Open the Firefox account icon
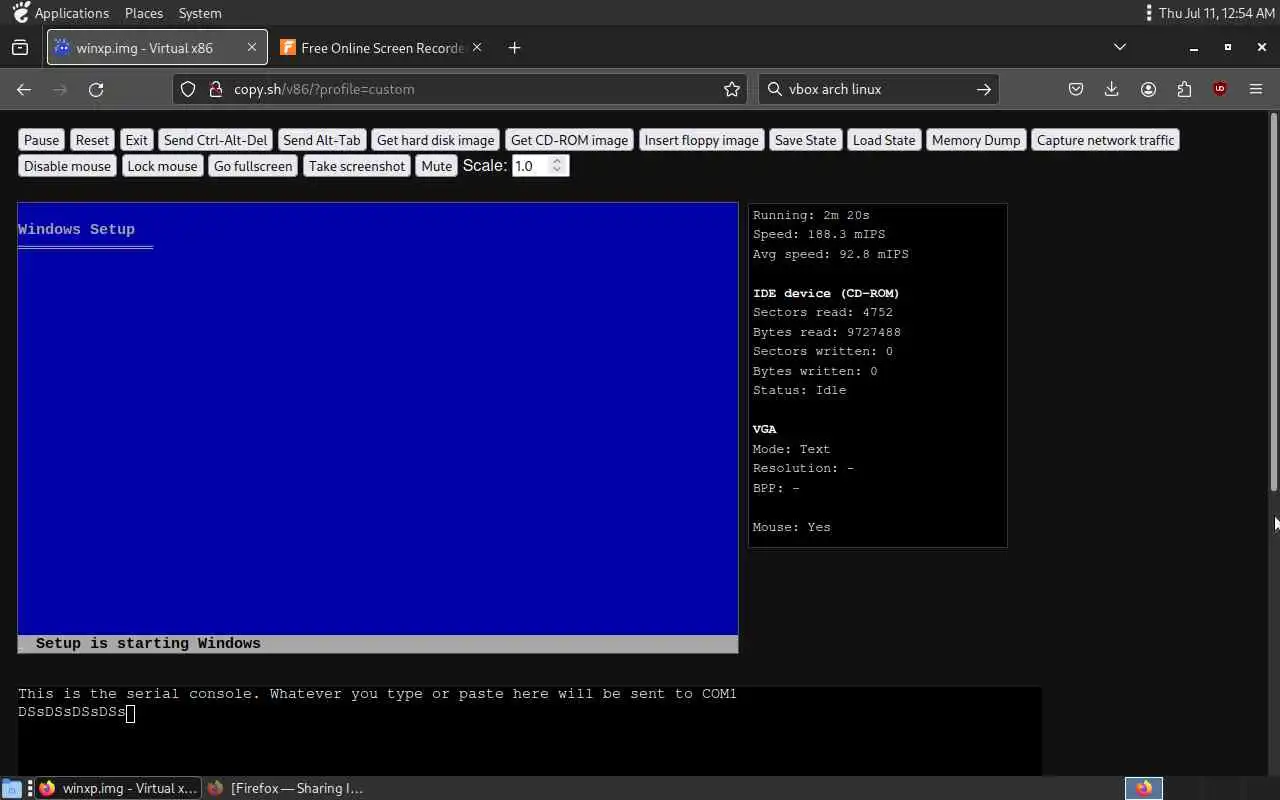Screen dimensions: 1280x800 1148,89
